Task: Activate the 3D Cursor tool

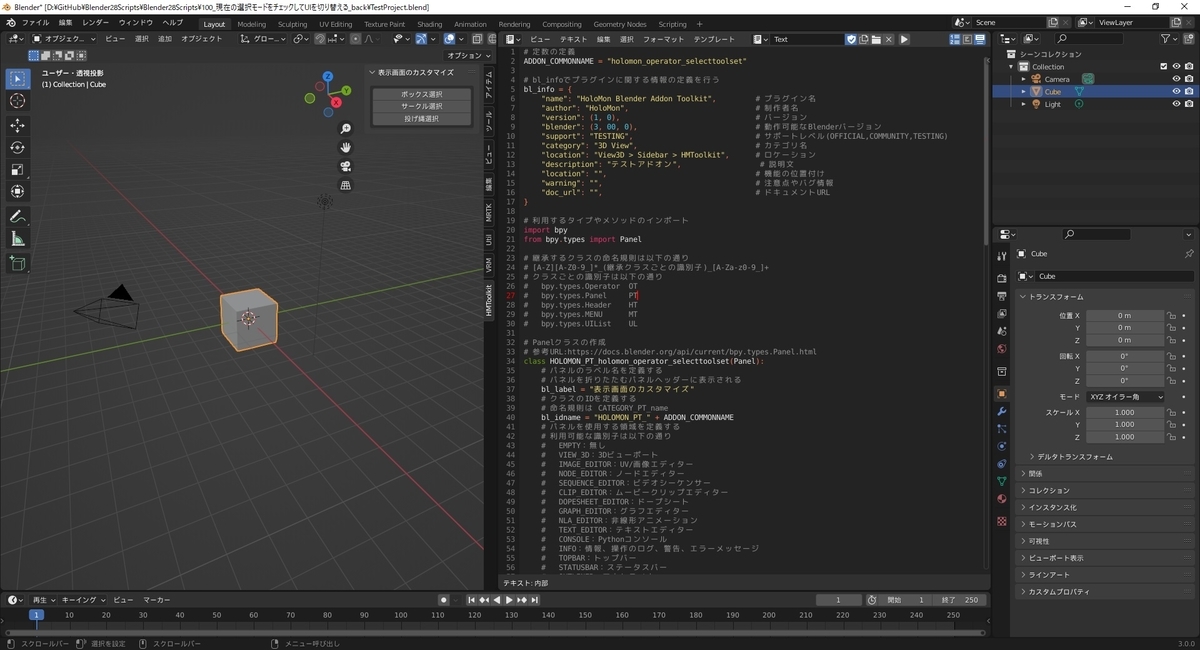Action: pyautogui.click(x=18, y=100)
